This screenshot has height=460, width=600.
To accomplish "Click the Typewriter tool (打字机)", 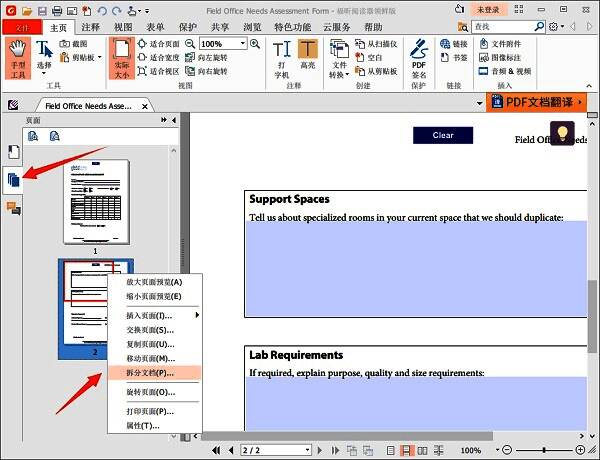I will tap(281, 59).
